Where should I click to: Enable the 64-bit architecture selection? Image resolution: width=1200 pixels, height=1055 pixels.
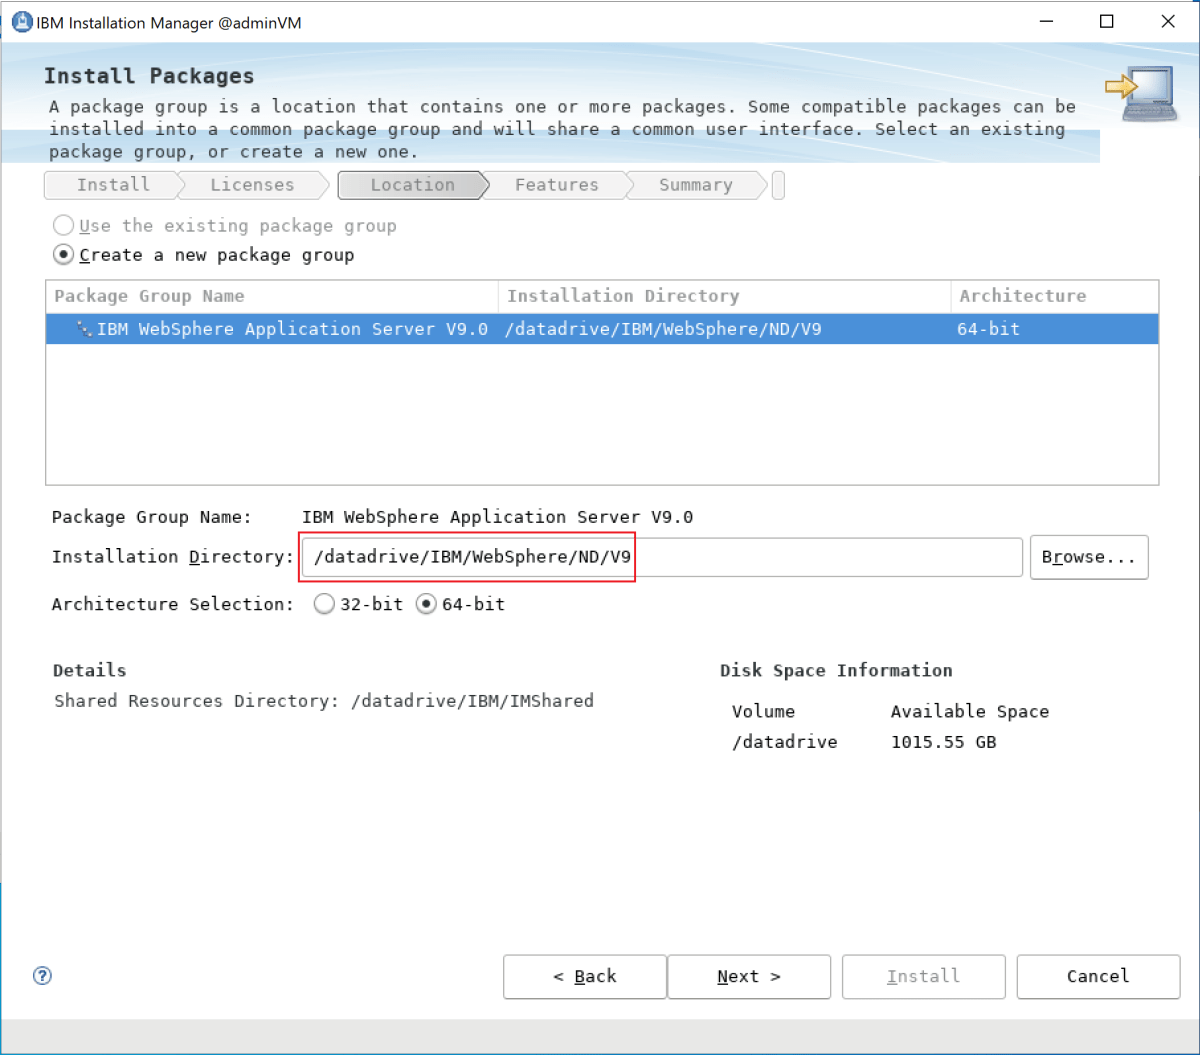pyautogui.click(x=429, y=603)
